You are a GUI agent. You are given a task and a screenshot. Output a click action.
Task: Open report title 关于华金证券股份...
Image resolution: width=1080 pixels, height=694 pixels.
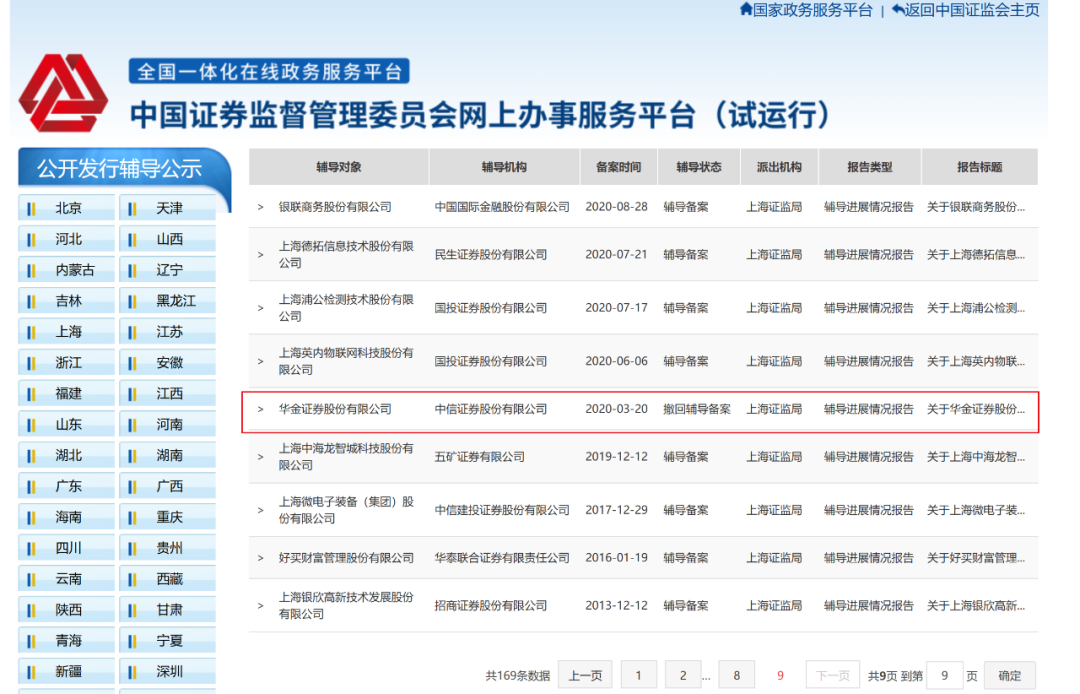[x=975, y=409]
